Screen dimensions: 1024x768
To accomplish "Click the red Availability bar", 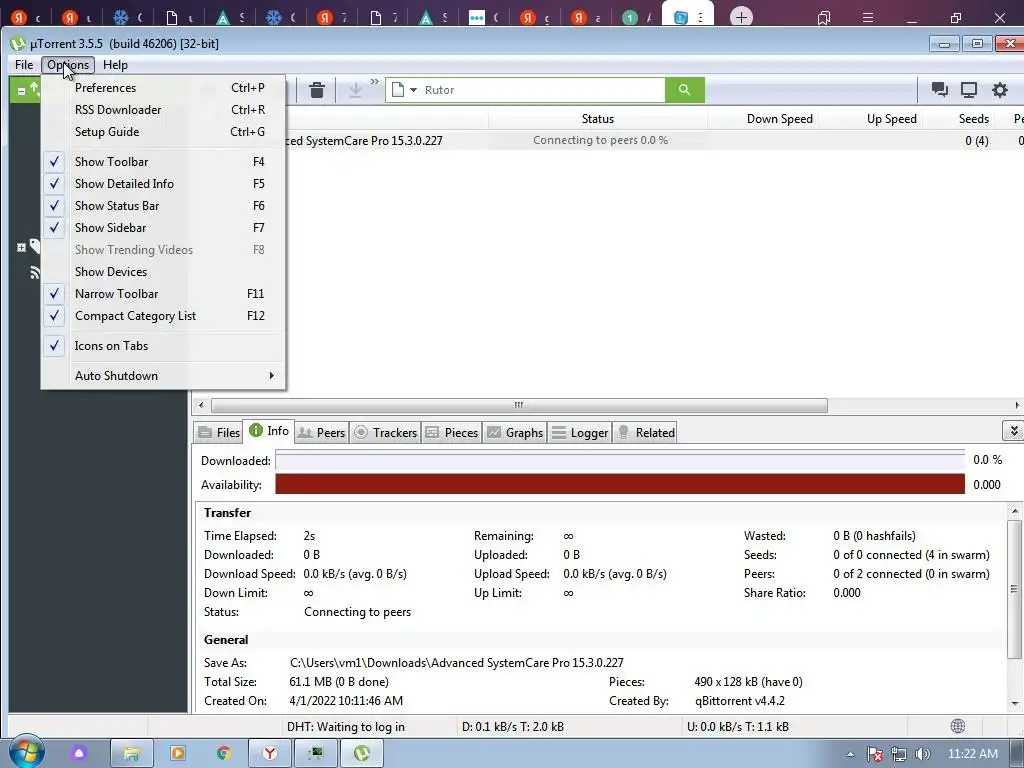I will (620, 484).
